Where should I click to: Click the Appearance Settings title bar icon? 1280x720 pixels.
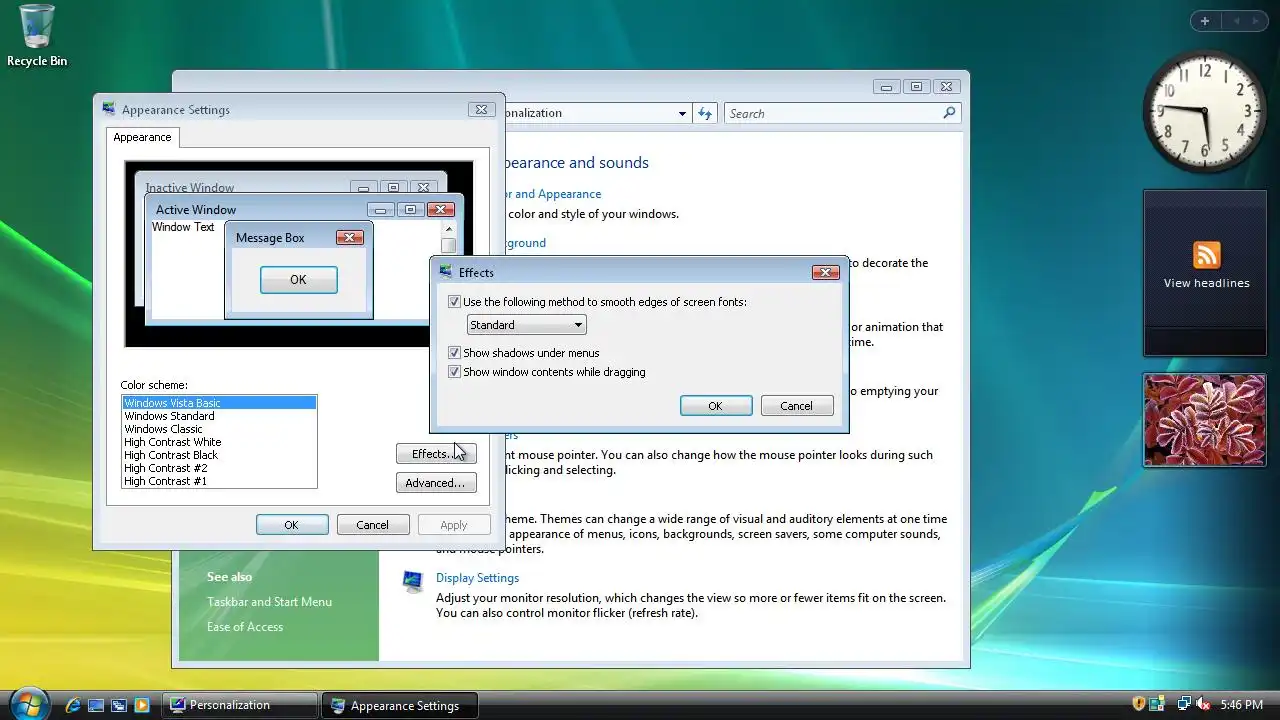(x=108, y=109)
